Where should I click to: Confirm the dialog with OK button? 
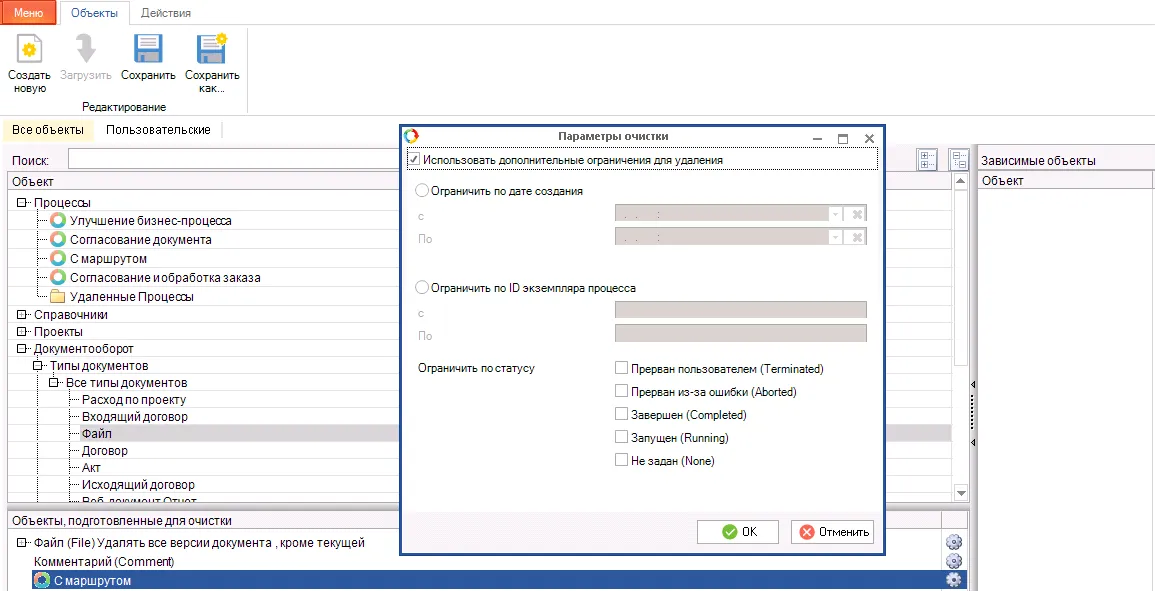(737, 532)
